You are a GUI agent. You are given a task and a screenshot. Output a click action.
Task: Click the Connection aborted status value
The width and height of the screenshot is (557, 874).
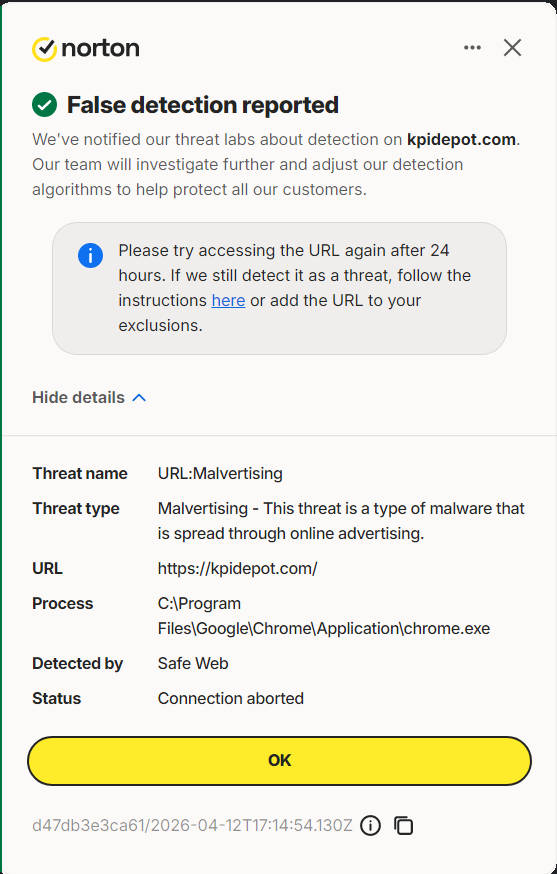coord(231,698)
